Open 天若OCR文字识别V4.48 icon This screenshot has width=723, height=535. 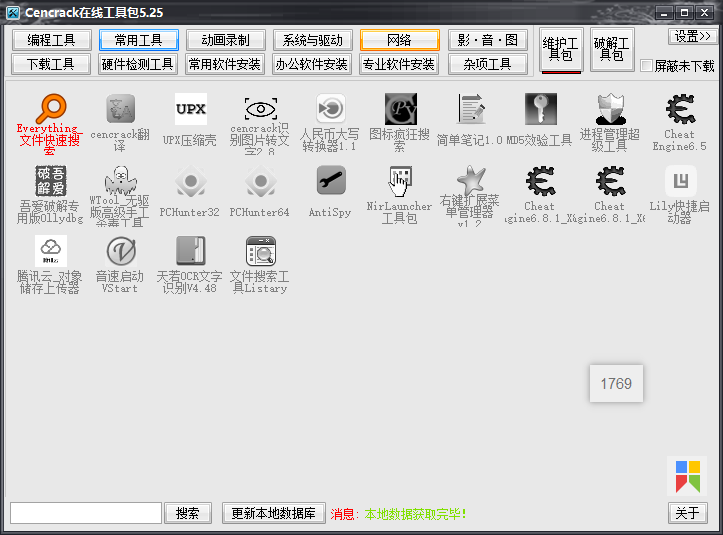tap(191, 251)
